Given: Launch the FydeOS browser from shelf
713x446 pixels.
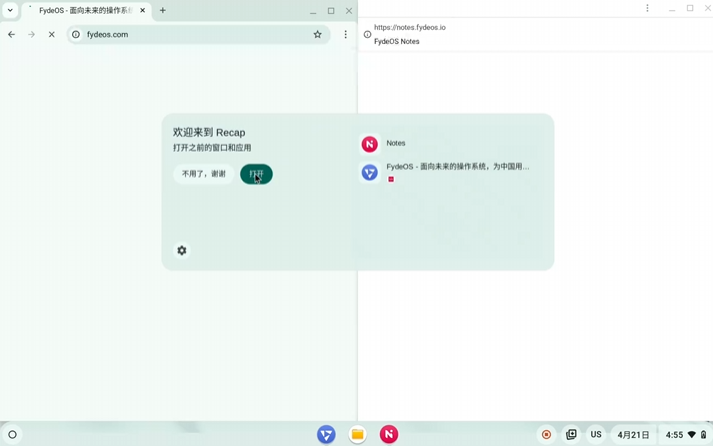Looking at the screenshot, I should coord(326,435).
